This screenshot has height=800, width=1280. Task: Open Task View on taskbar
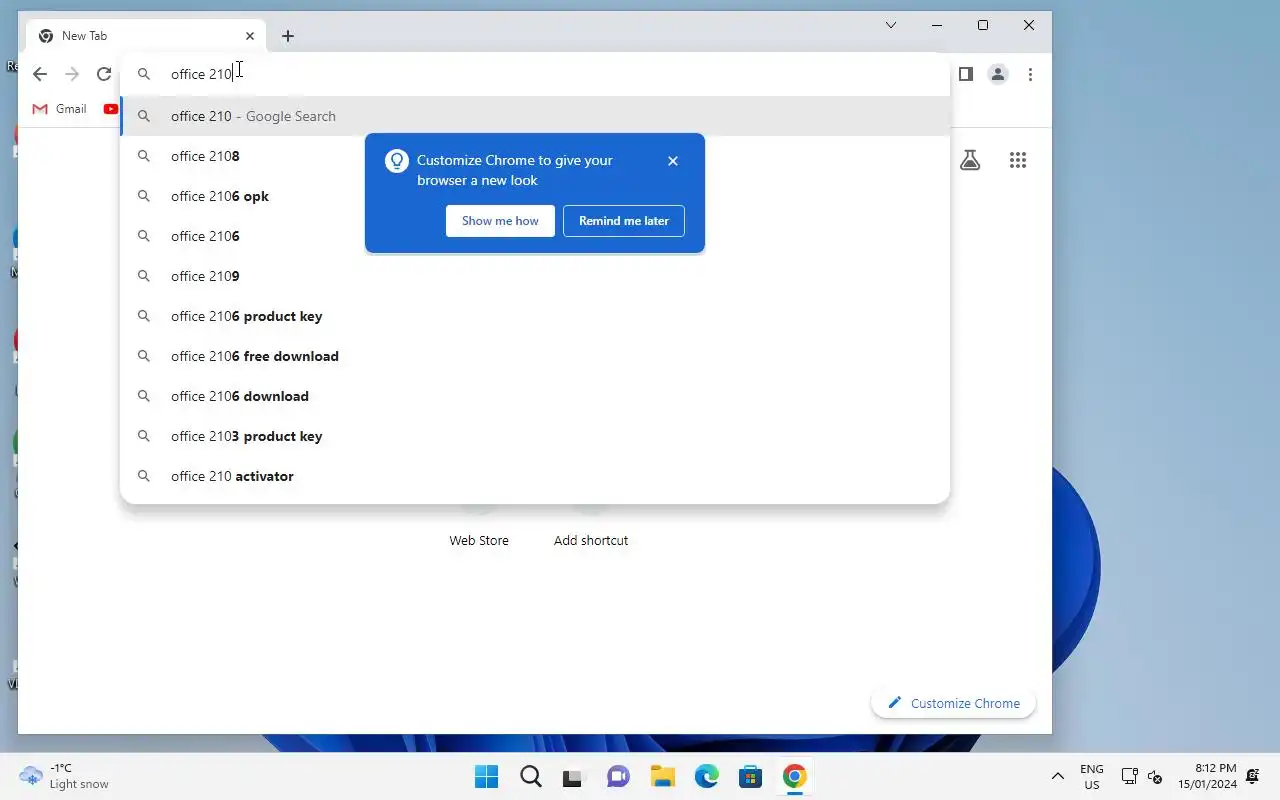point(572,777)
